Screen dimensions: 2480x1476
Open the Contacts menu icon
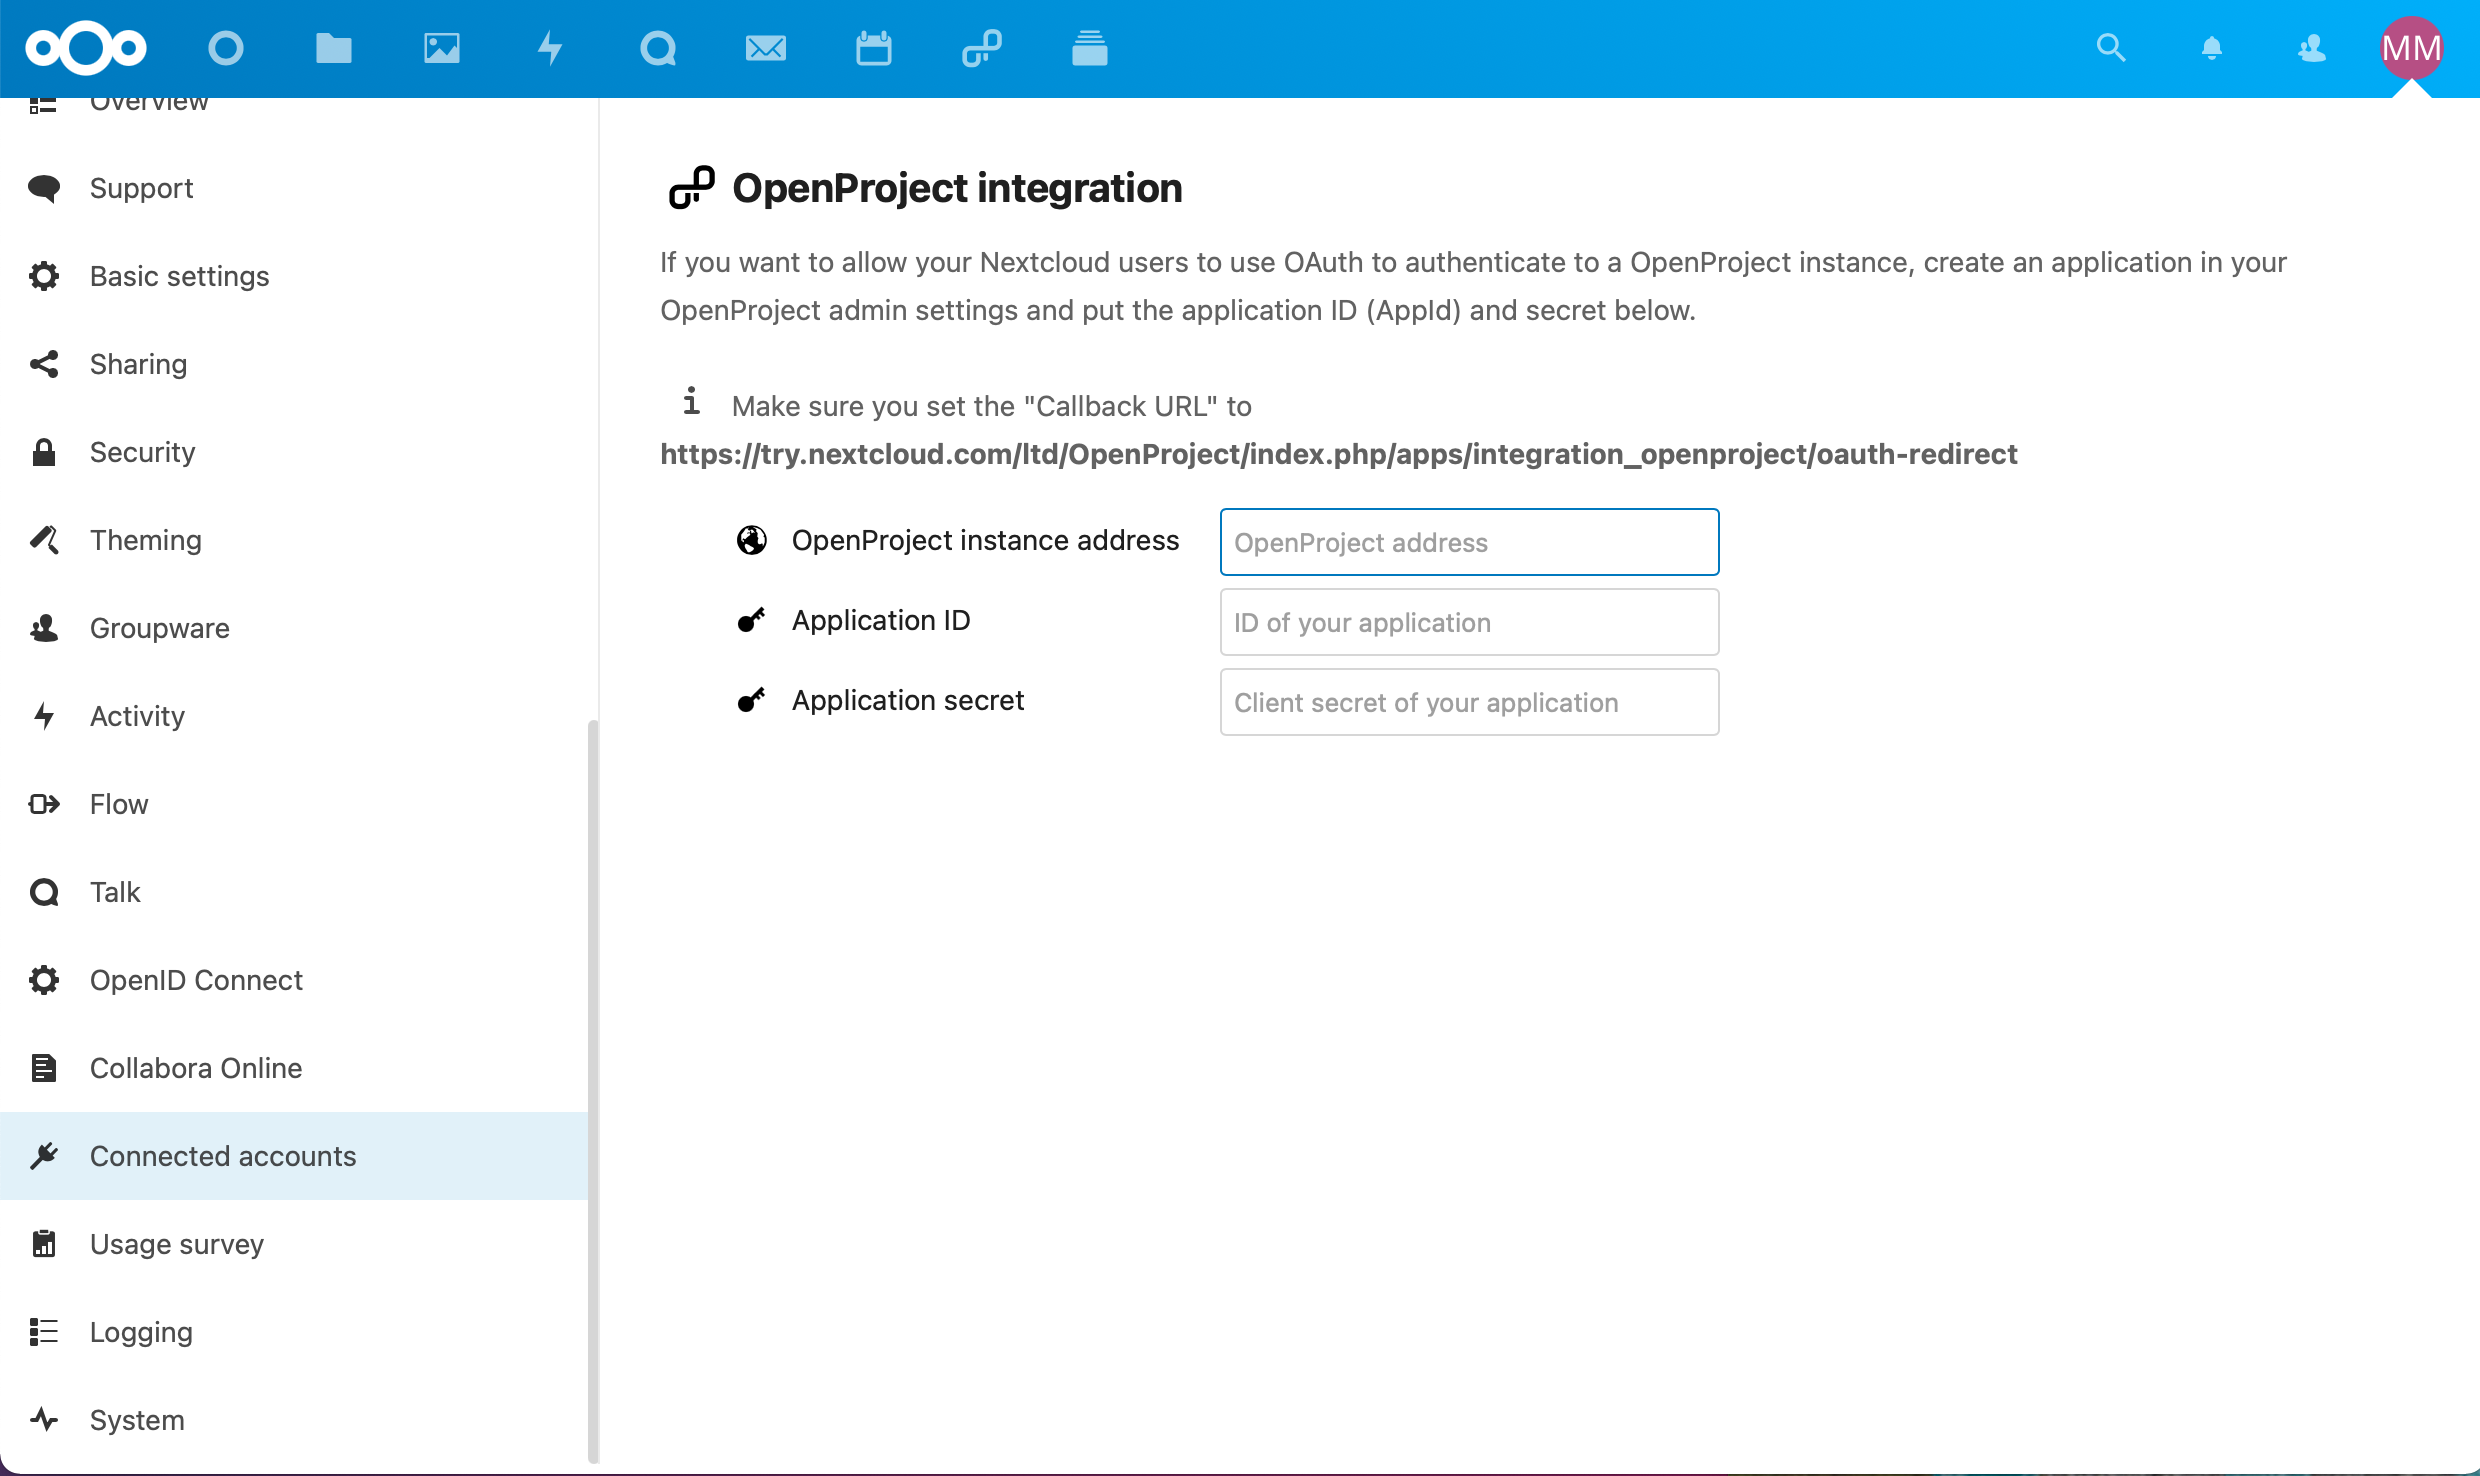coord(2312,48)
